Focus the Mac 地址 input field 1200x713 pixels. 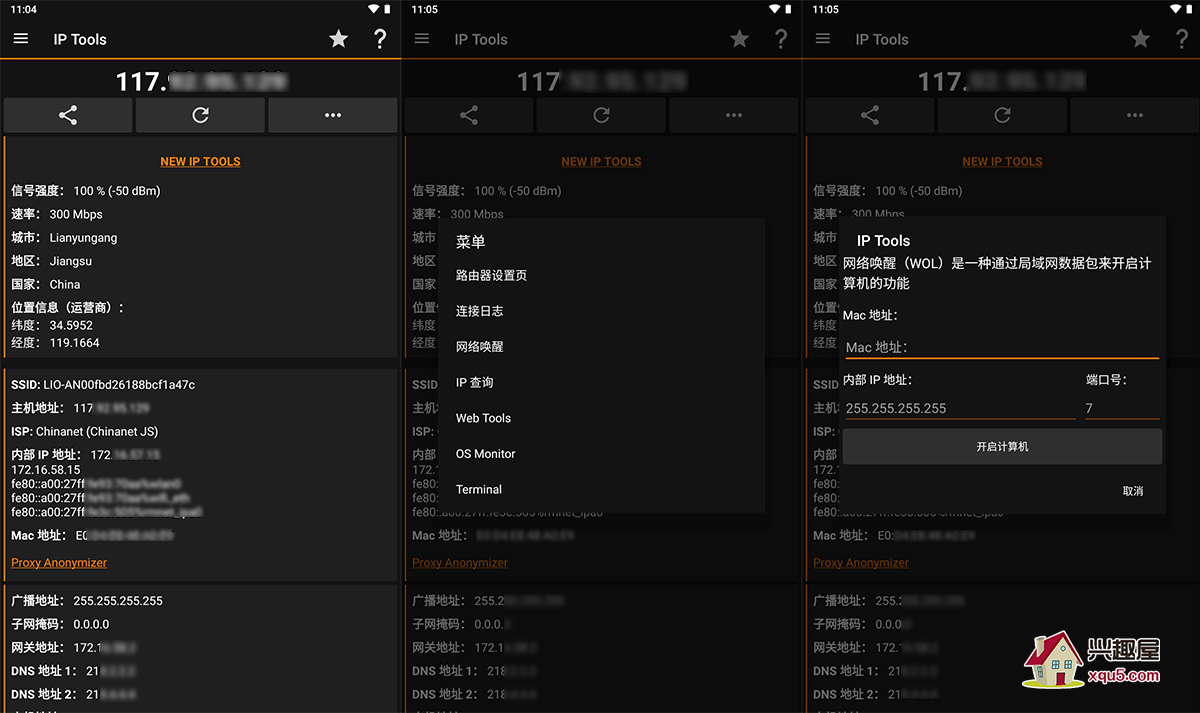[x=1001, y=347]
